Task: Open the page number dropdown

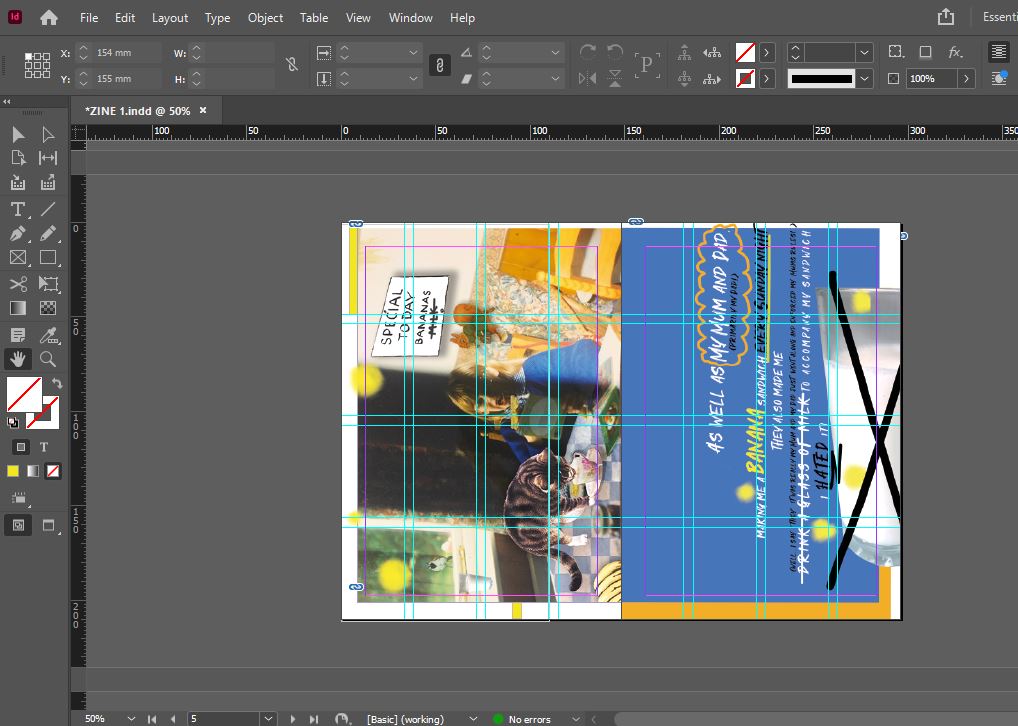Action: (x=267, y=718)
